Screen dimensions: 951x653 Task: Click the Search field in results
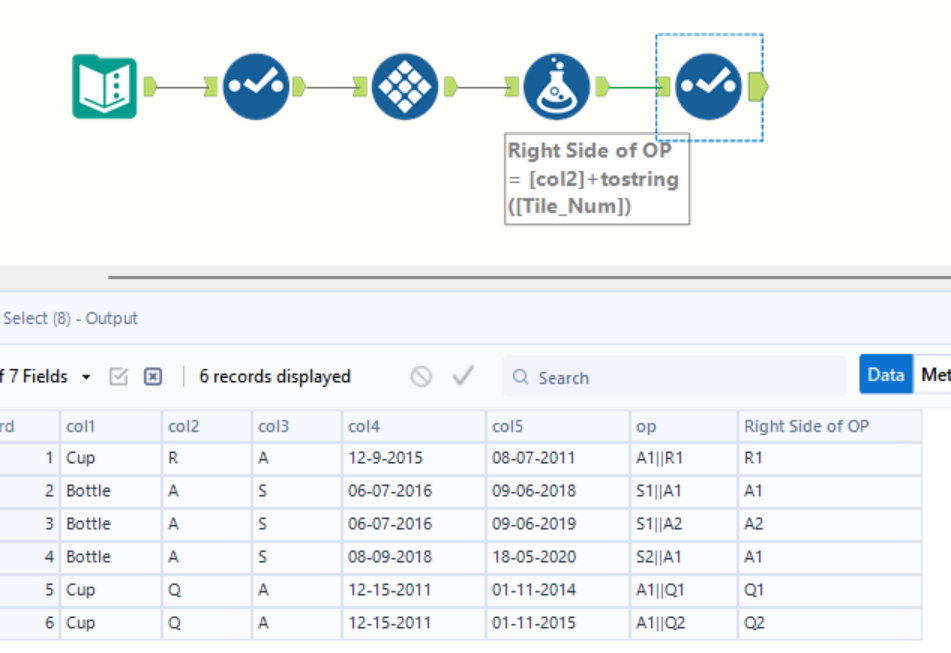pyautogui.click(x=675, y=377)
